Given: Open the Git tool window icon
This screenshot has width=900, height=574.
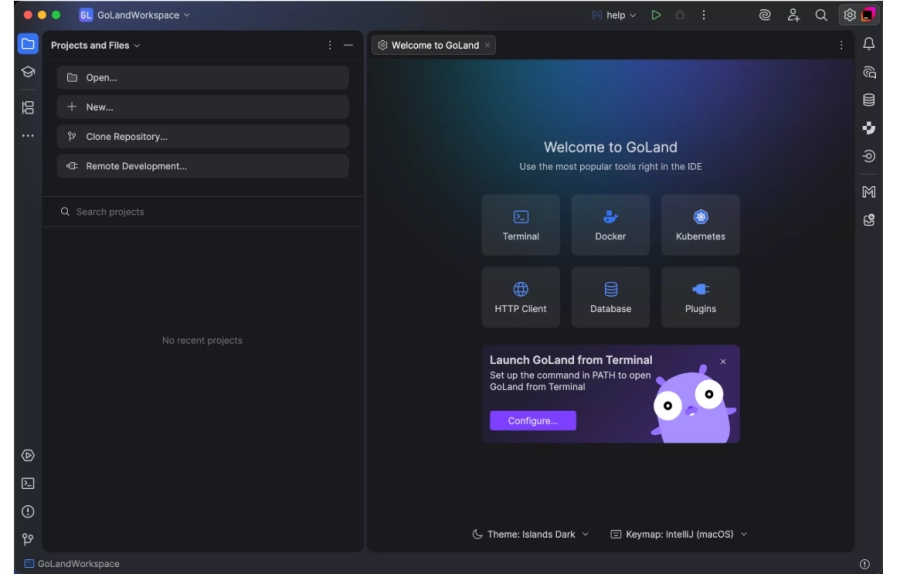Looking at the screenshot, I should tap(28, 539).
